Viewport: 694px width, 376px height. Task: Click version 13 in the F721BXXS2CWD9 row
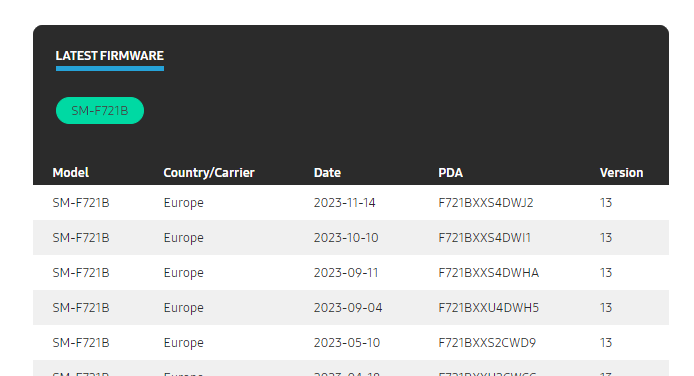(606, 342)
